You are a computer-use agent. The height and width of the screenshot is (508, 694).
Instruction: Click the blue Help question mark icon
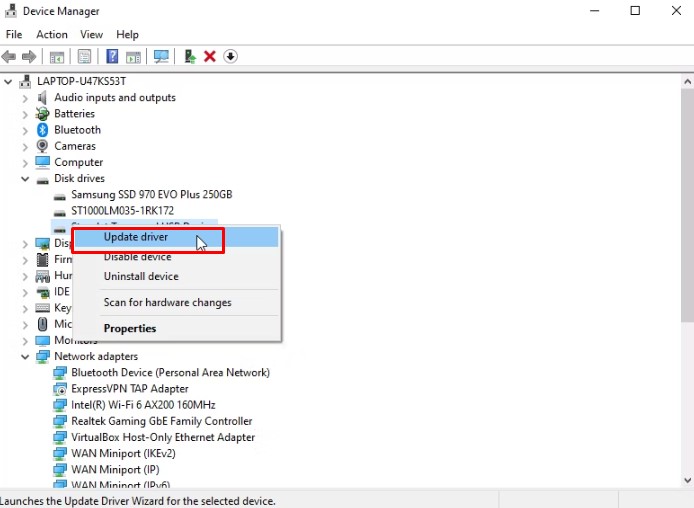click(x=112, y=56)
